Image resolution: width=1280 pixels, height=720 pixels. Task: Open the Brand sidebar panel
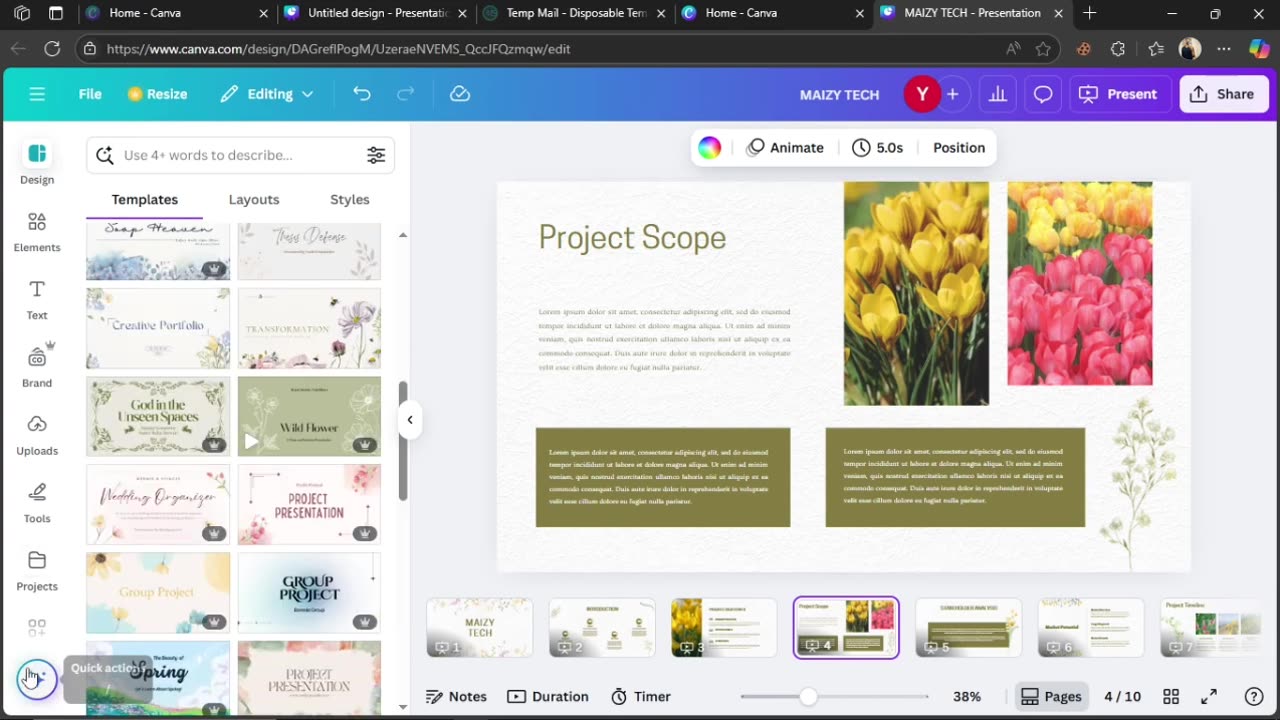pyautogui.click(x=37, y=367)
